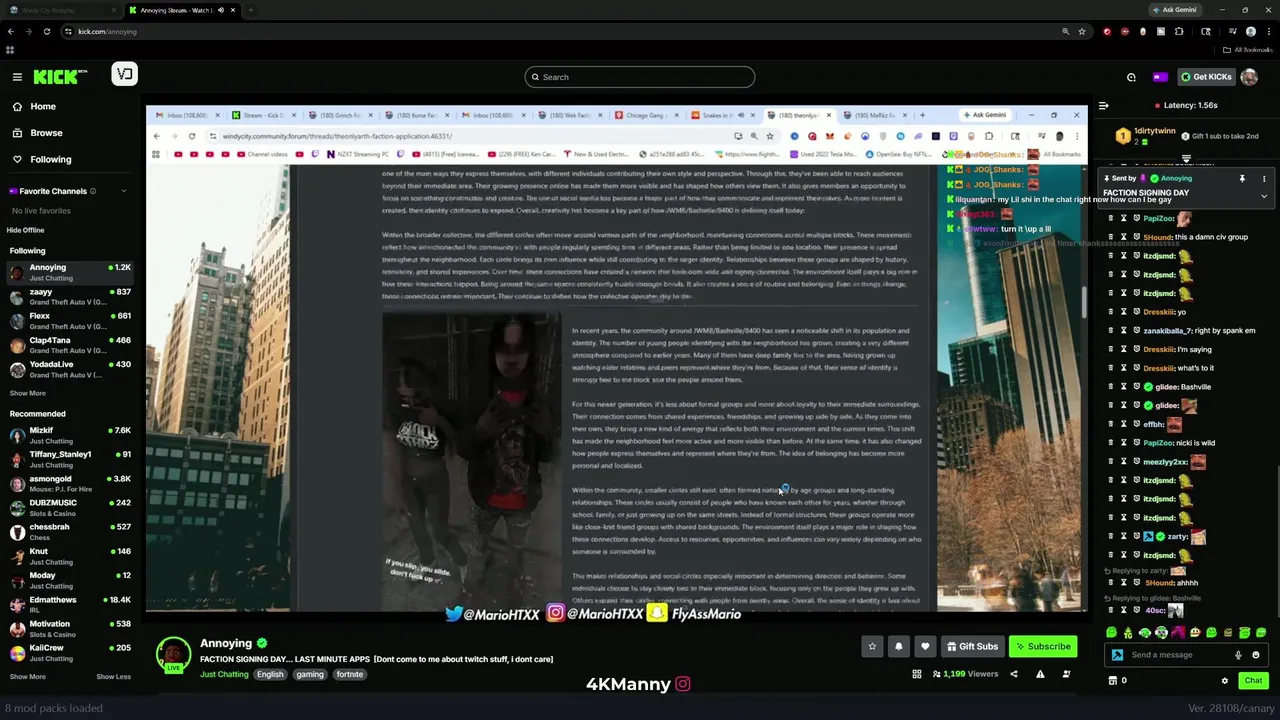Collapse Favorite Channels section

[124, 191]
